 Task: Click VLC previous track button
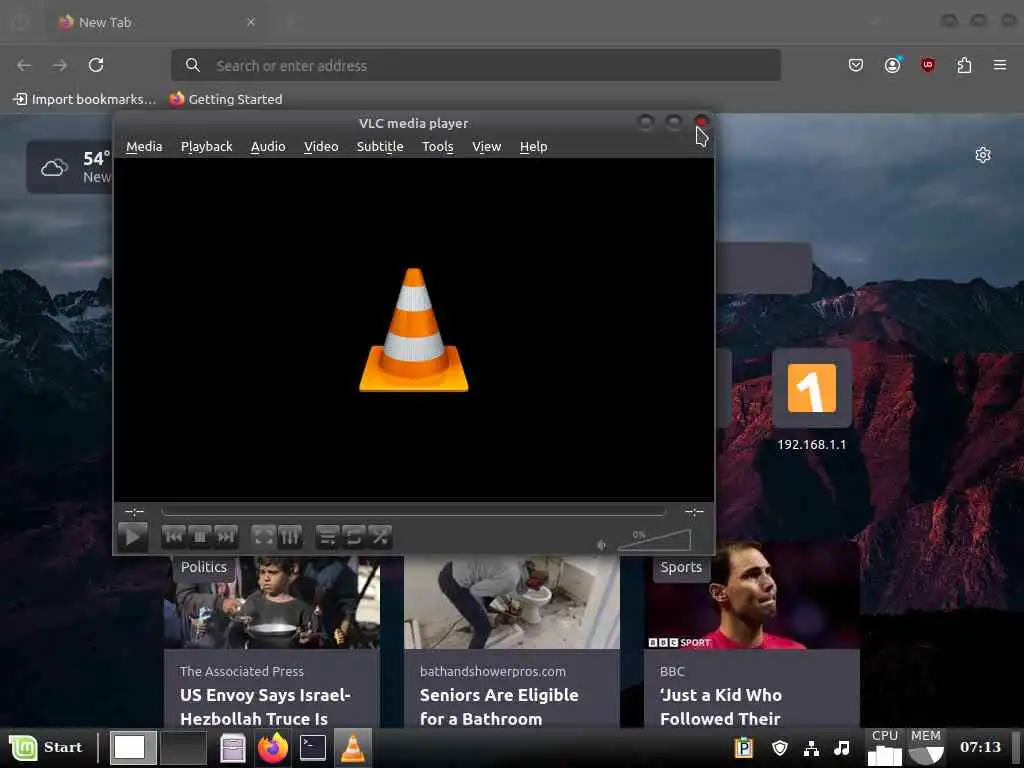[174, 537]
